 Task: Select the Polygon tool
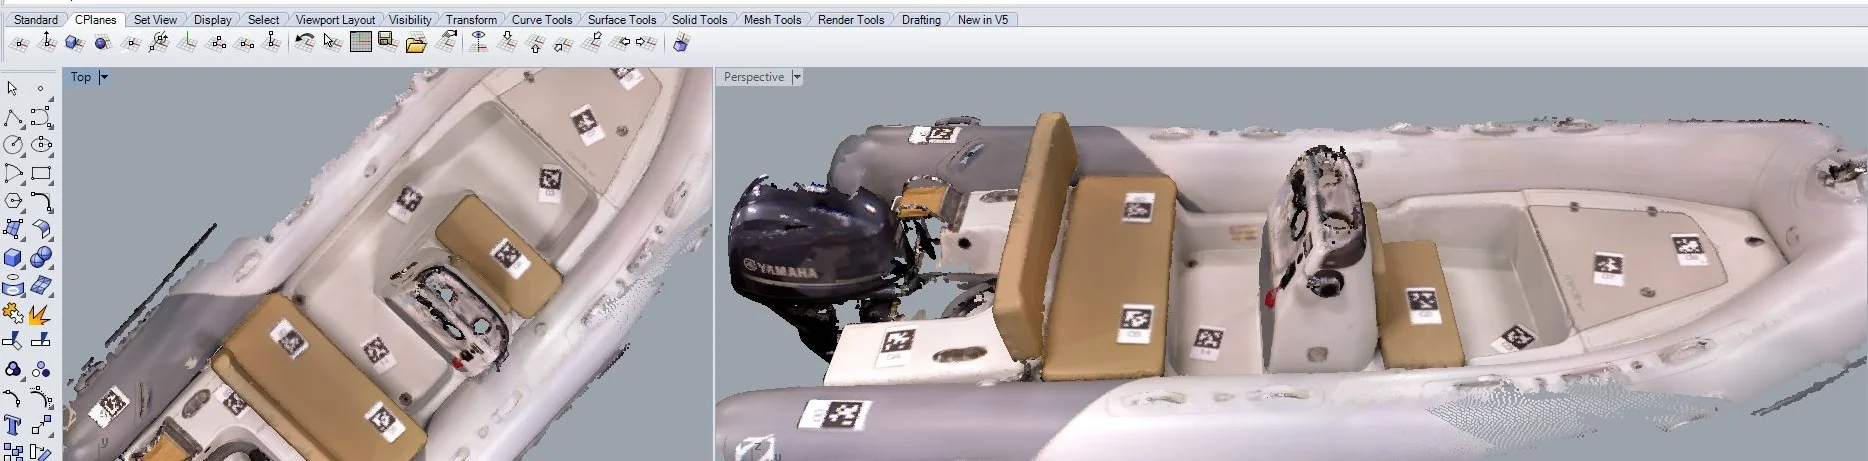point(13,202)
